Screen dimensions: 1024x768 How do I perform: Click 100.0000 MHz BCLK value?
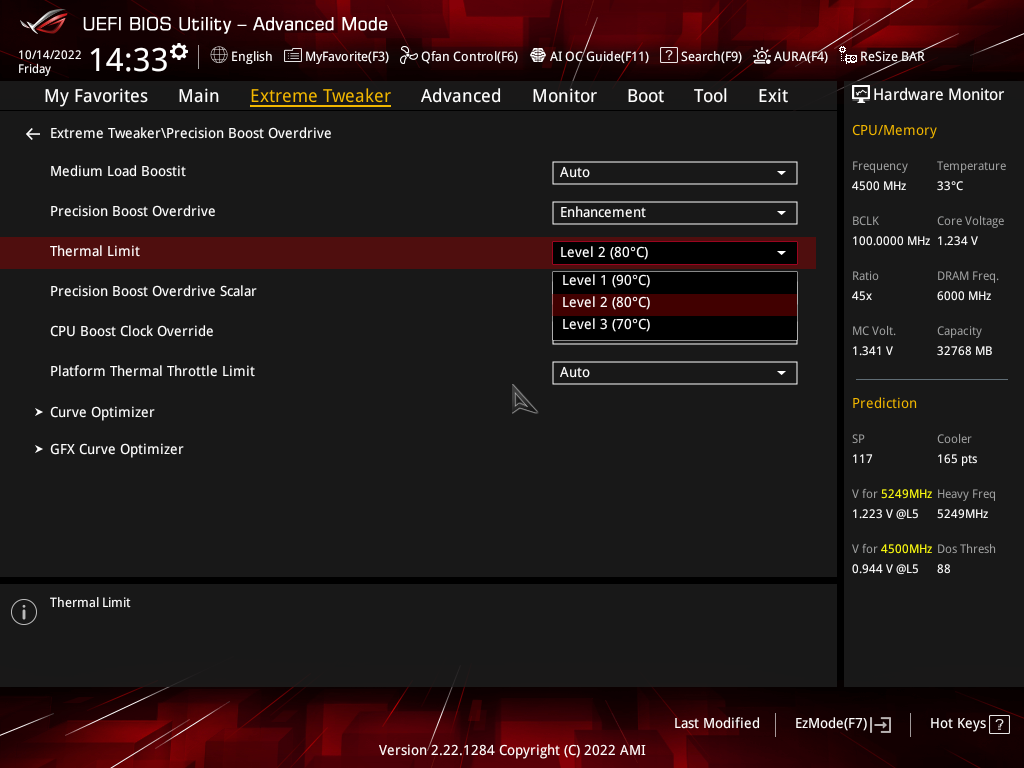point(891,241)
